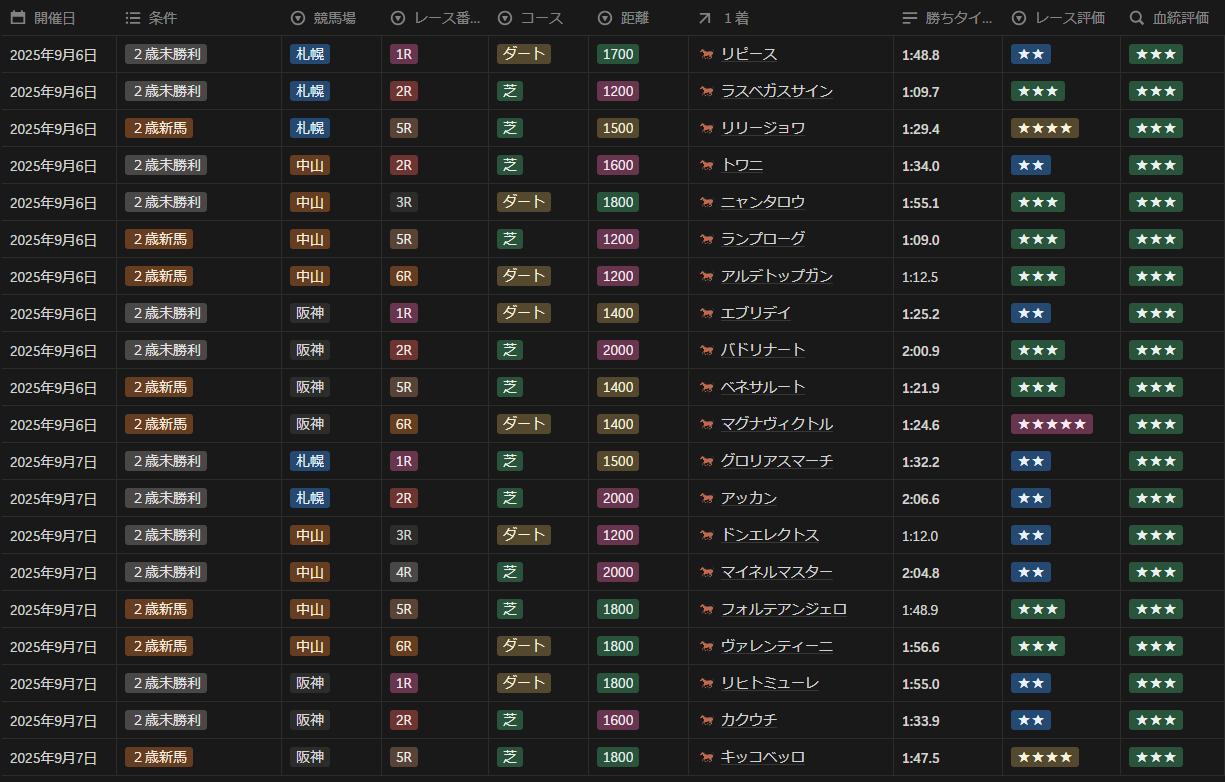
Task: Click the horse icon beside マグナヴィクトル
Action: (707, 424)
